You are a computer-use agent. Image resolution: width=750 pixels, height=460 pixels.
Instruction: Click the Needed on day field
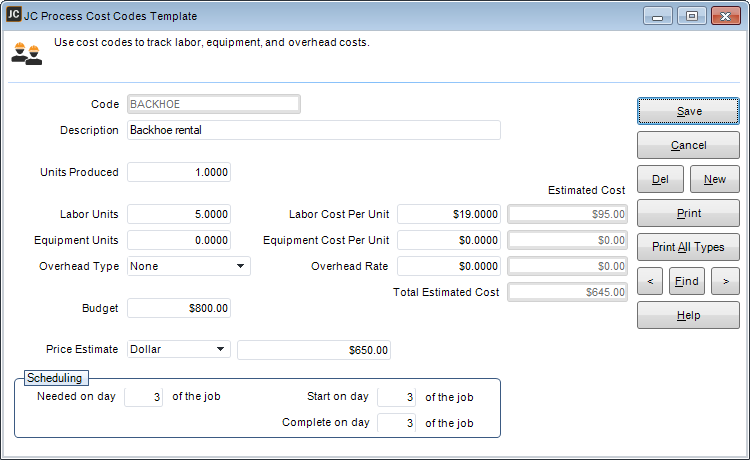[143, 396]
